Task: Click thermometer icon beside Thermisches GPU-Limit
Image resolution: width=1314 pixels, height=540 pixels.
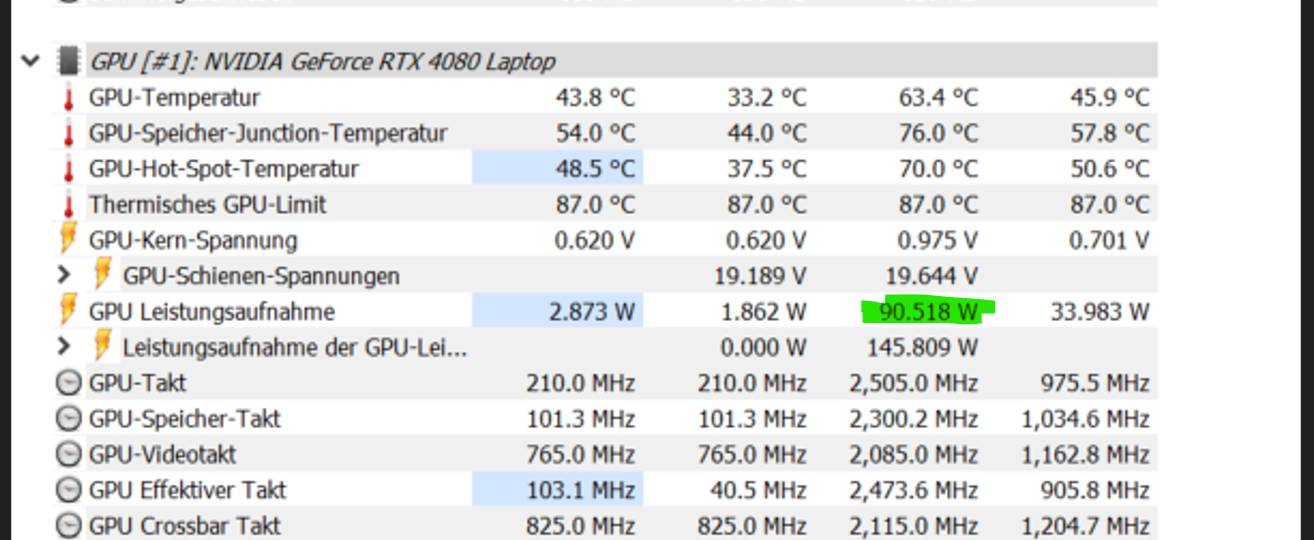Action: pos(68,205)
